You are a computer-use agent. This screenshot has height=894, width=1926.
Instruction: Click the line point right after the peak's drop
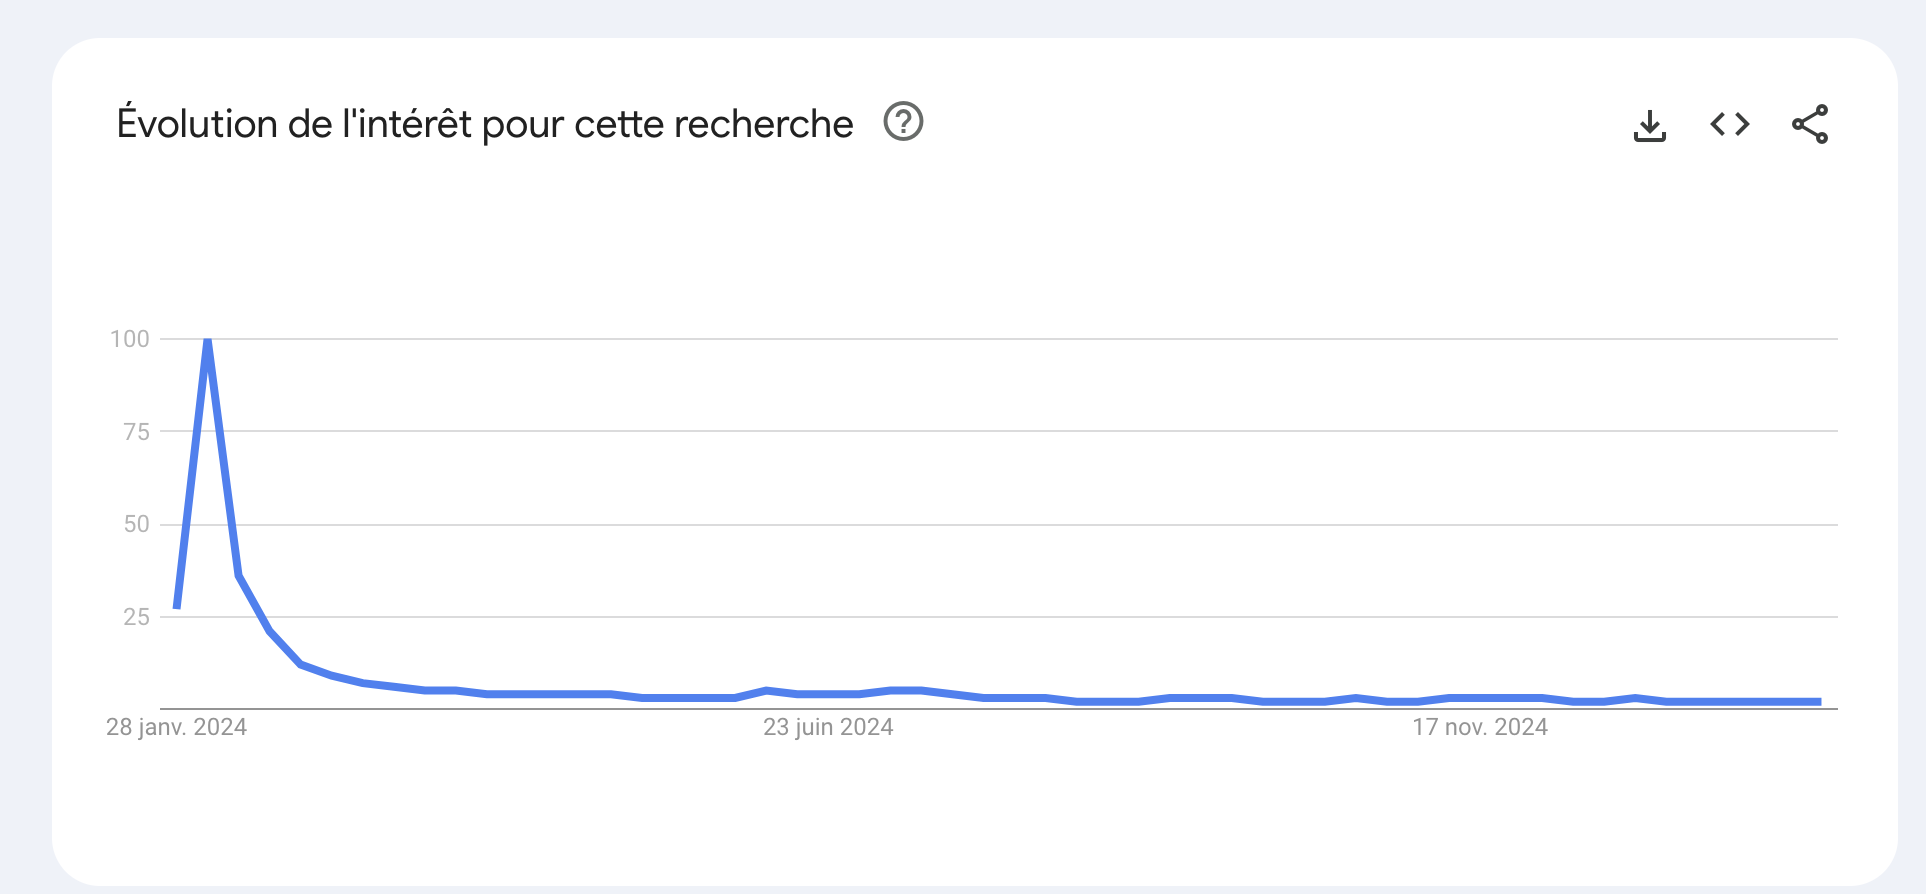click(x=239, y=576)
